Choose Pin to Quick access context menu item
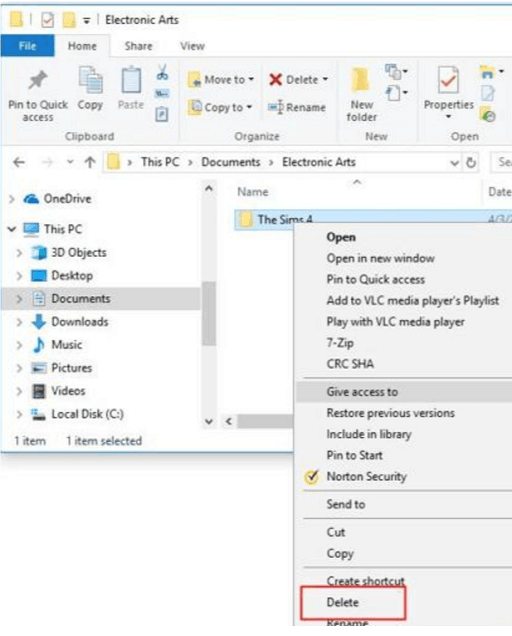The height and width of the screenshot is (636, 512). point(376,279)
